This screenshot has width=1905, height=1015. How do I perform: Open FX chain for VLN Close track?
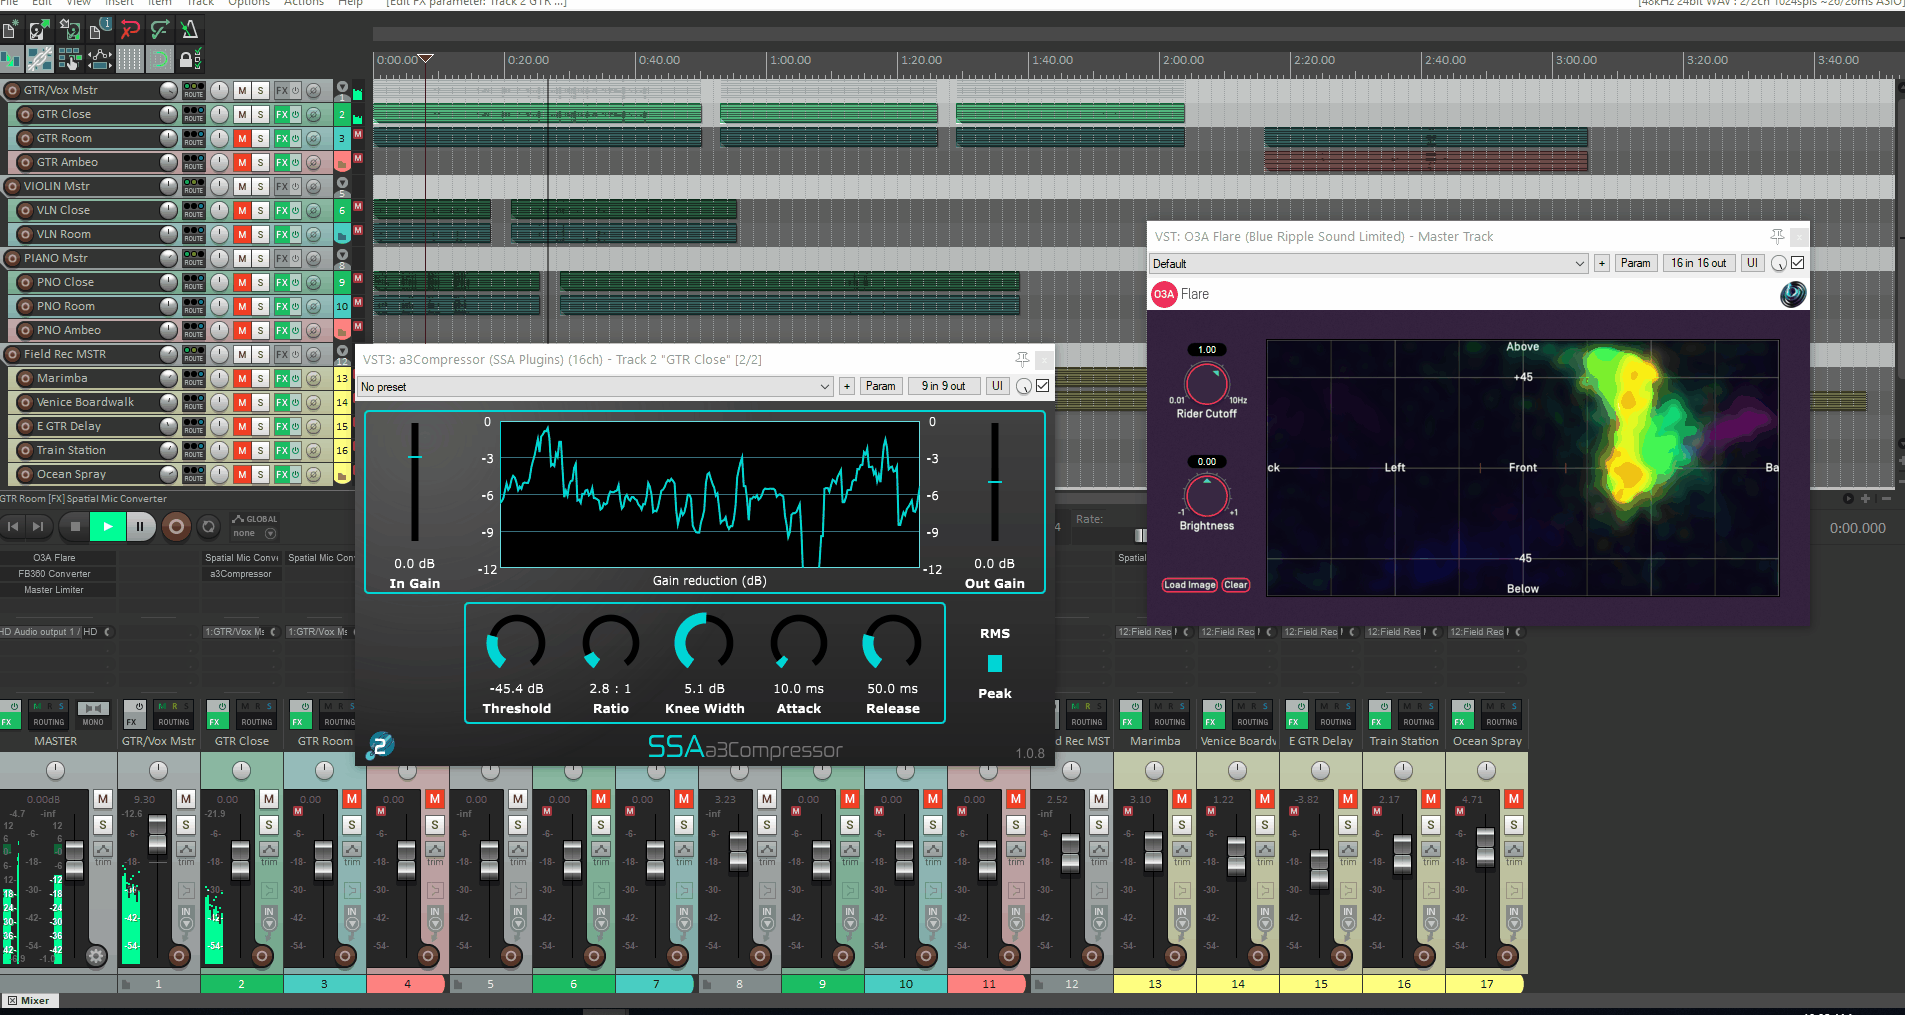point(282,210)
